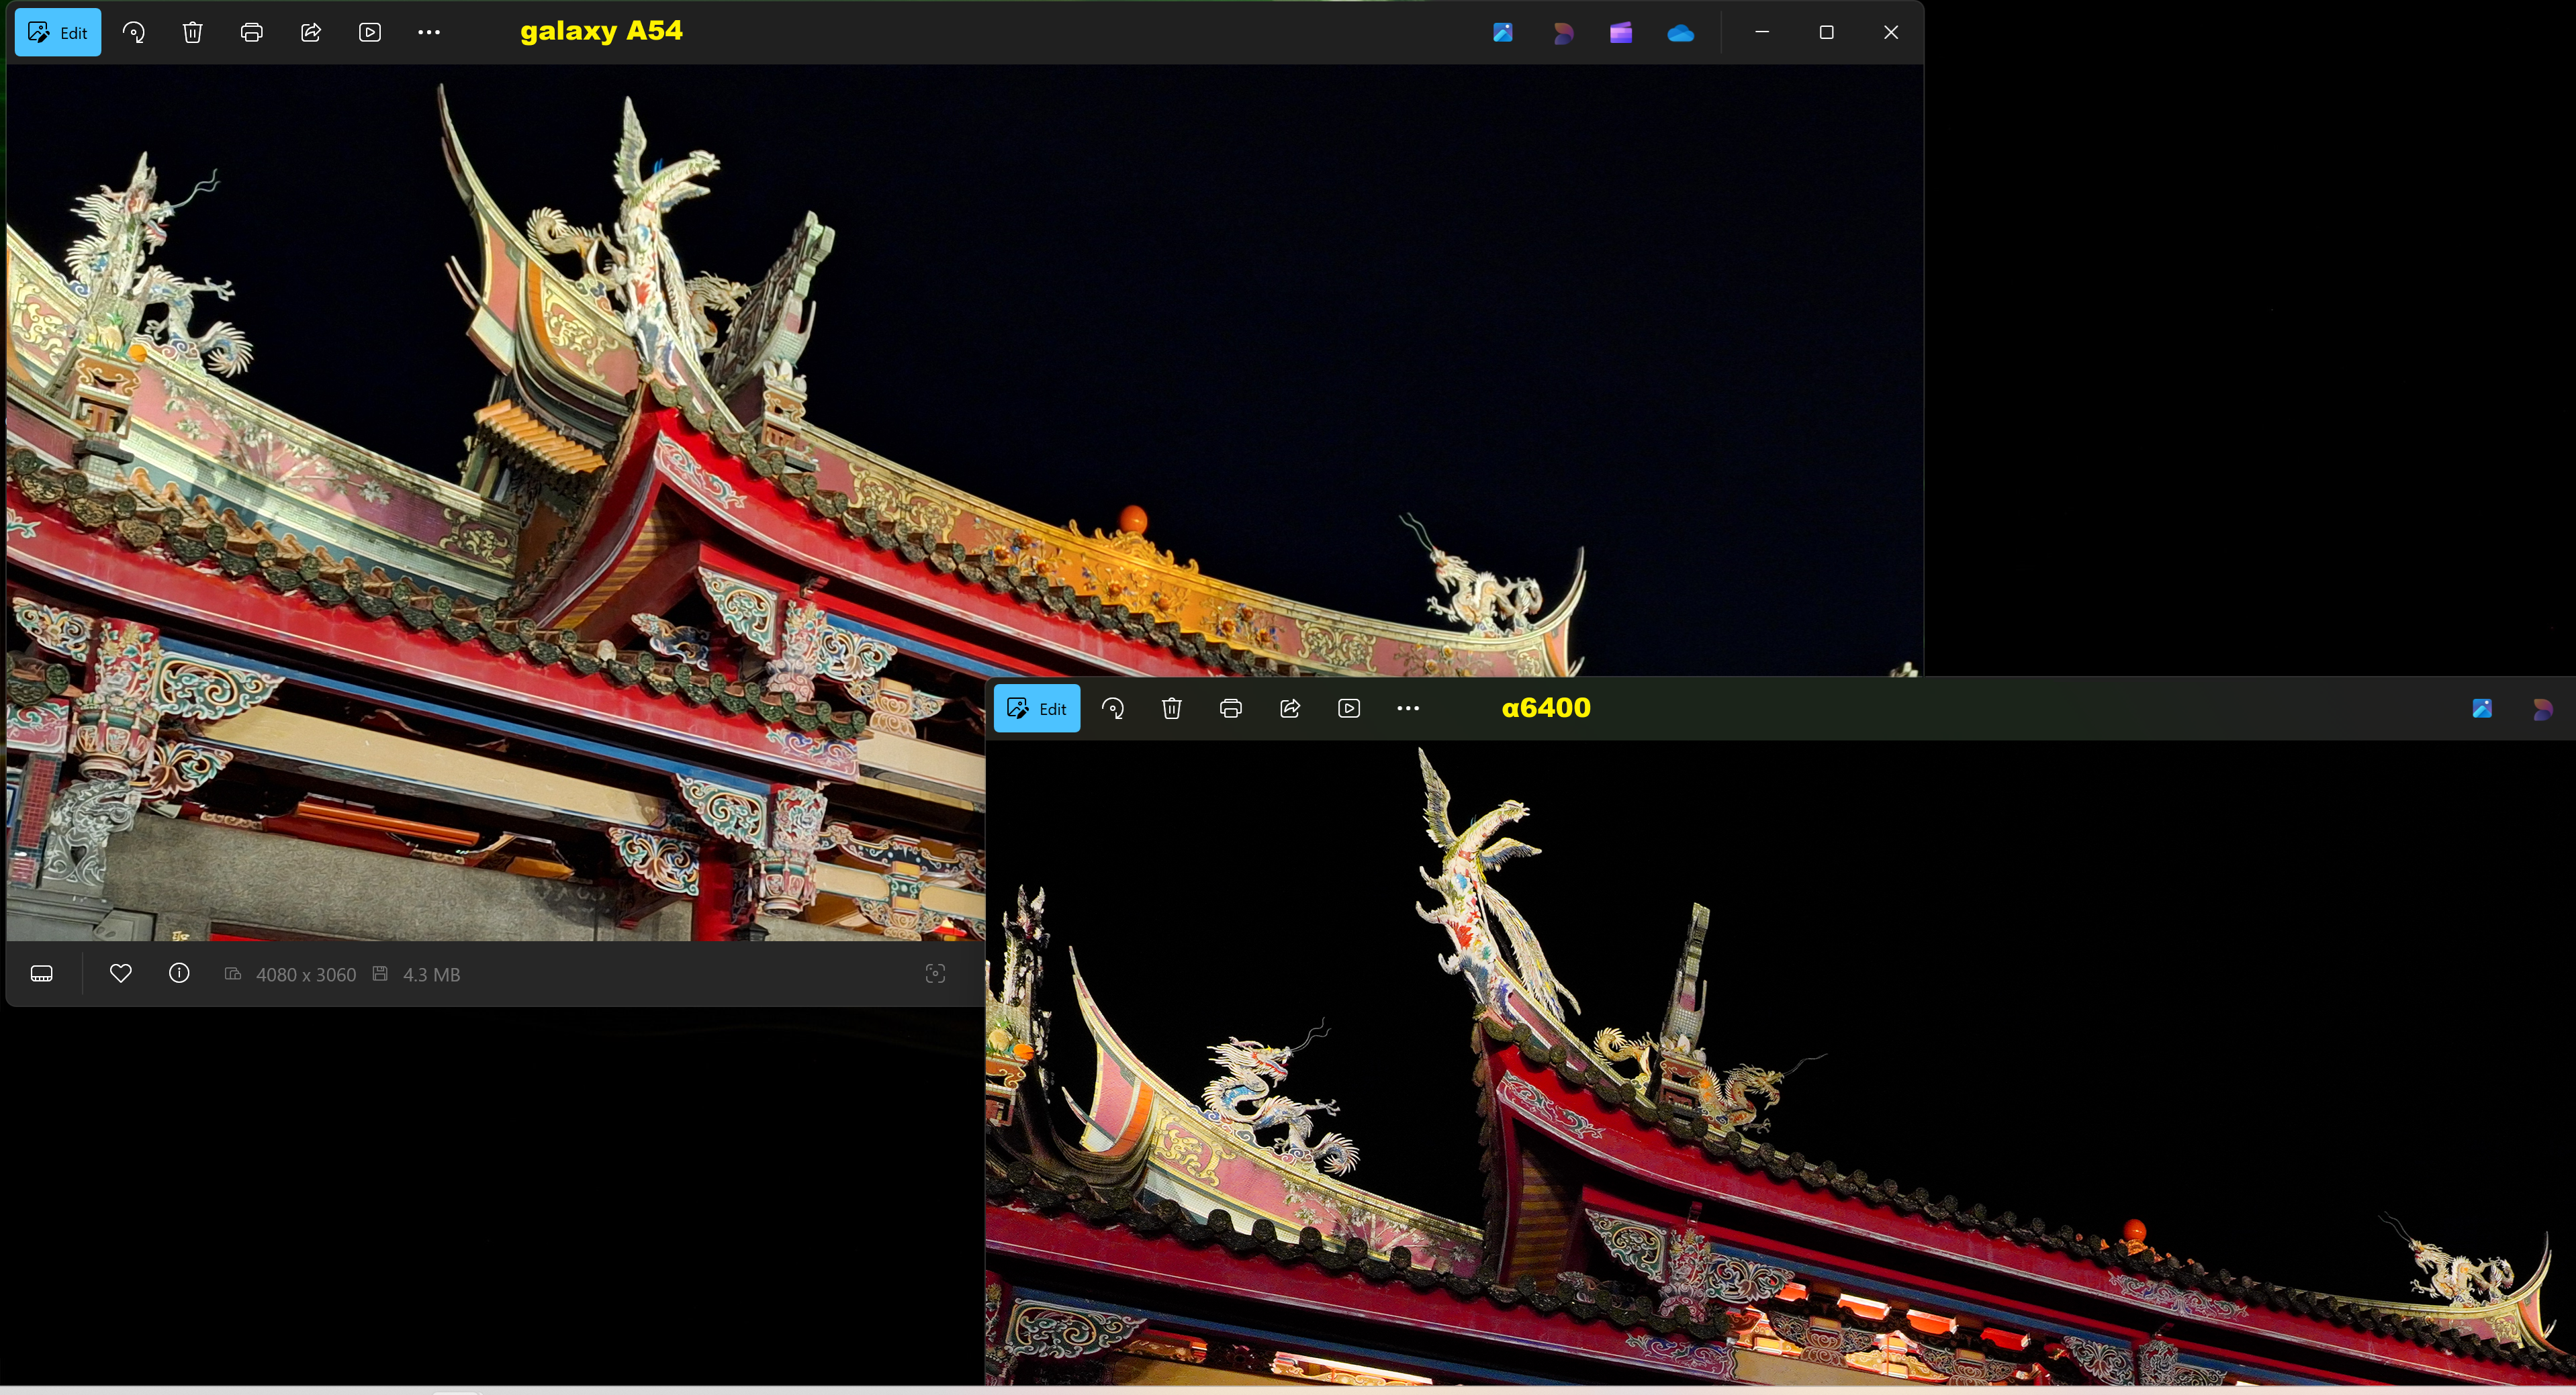This screenshot has width=2576, height=1395.
Task: Maximize the galaxy A54 window
Action: (1826, 32)
